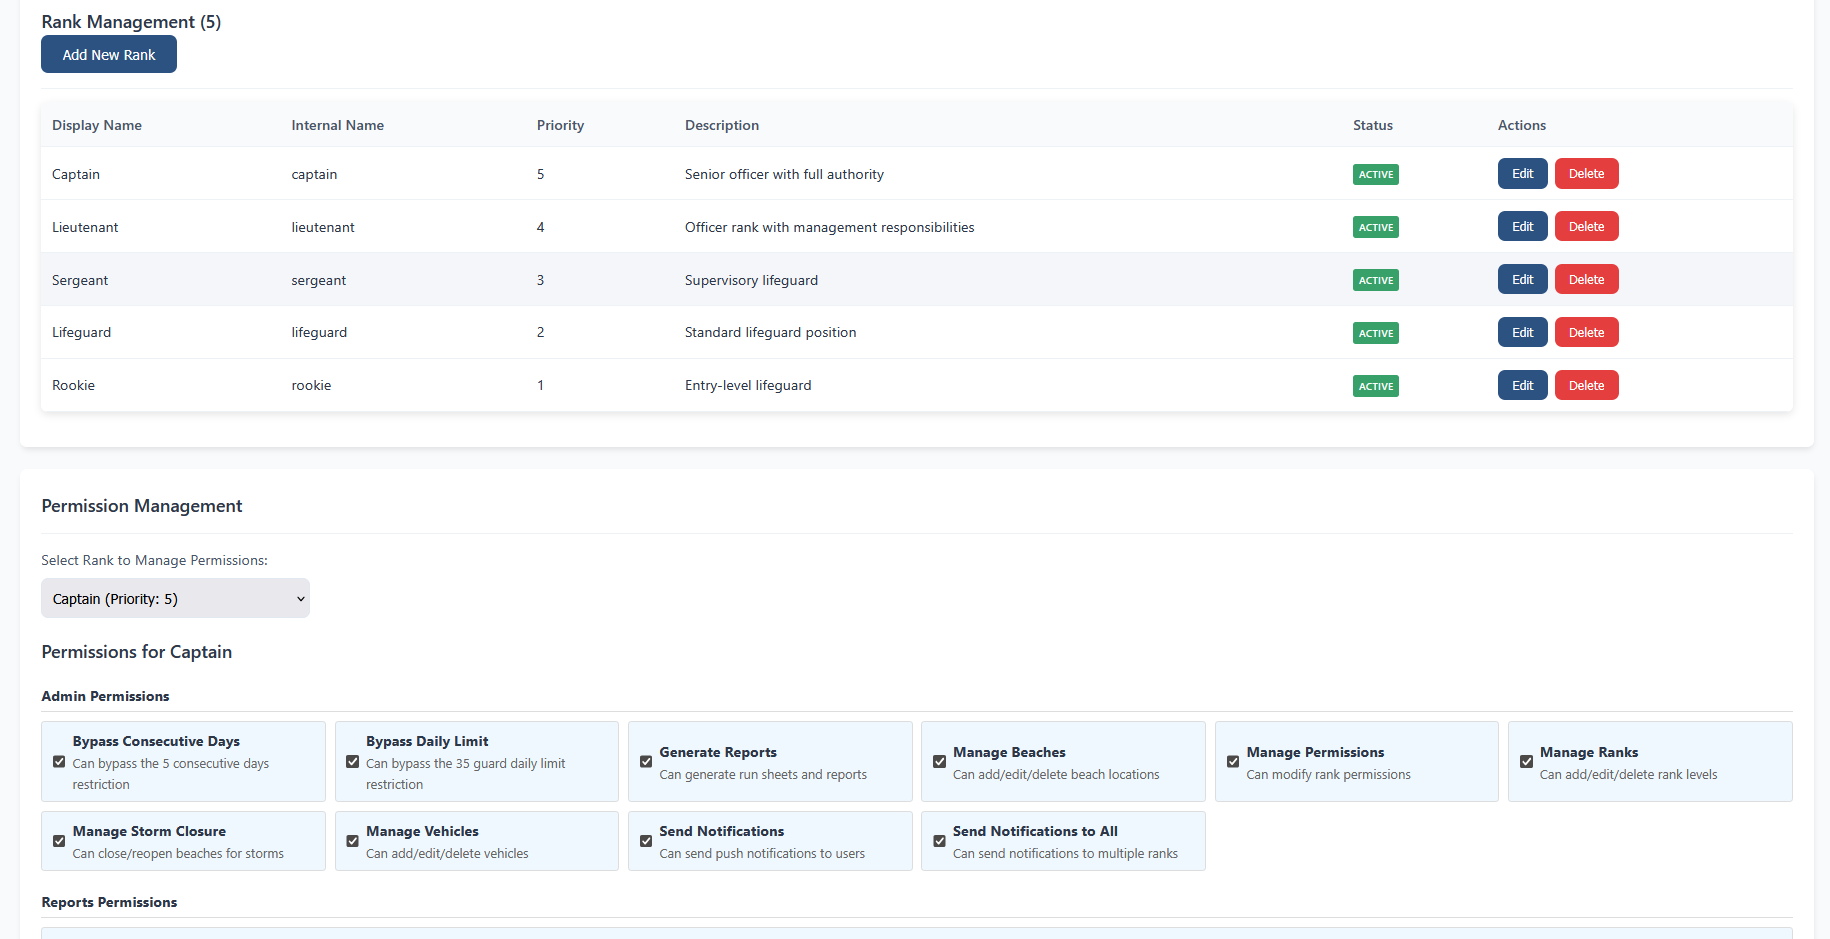Toggle the Manage Vehicles checkbox
1830x939 pixels.
352,840
